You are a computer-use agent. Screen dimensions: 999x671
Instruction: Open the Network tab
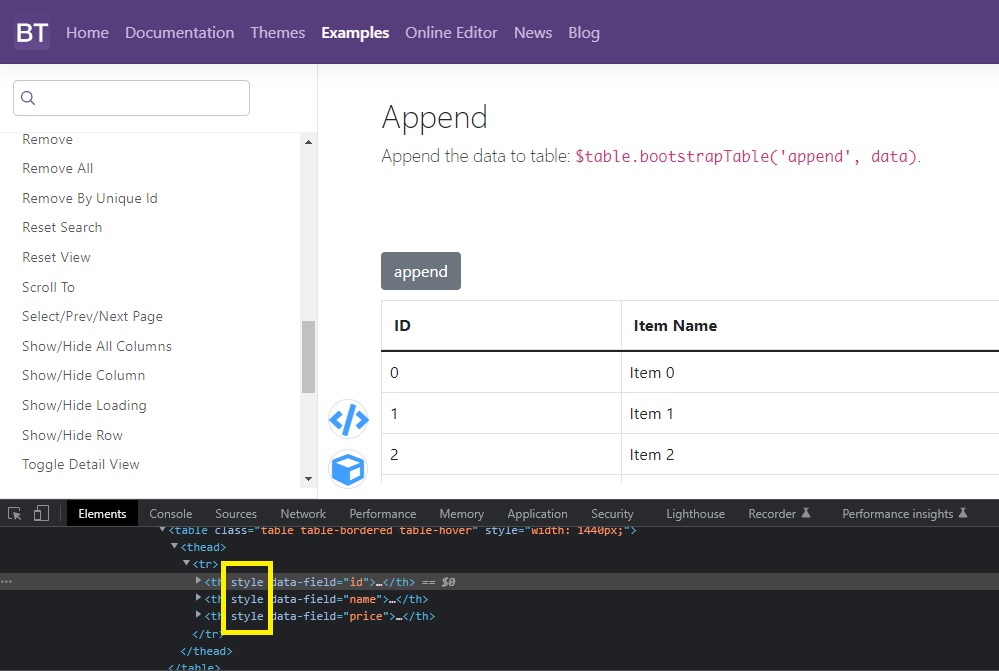coord(303,514)
